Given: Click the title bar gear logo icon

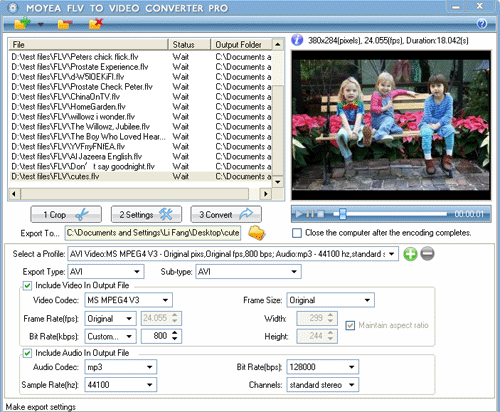Looking at the screenshot, I should [x=13, y=8].
